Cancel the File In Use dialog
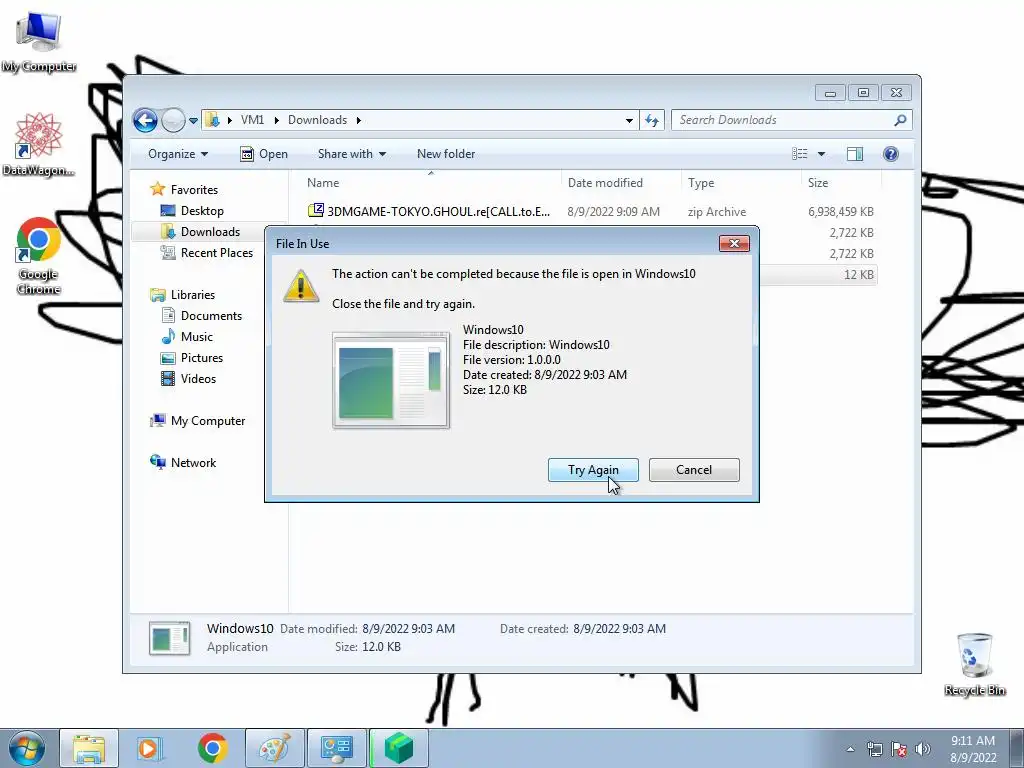Viewport: 1024px width, 768px height. [694, 470]
